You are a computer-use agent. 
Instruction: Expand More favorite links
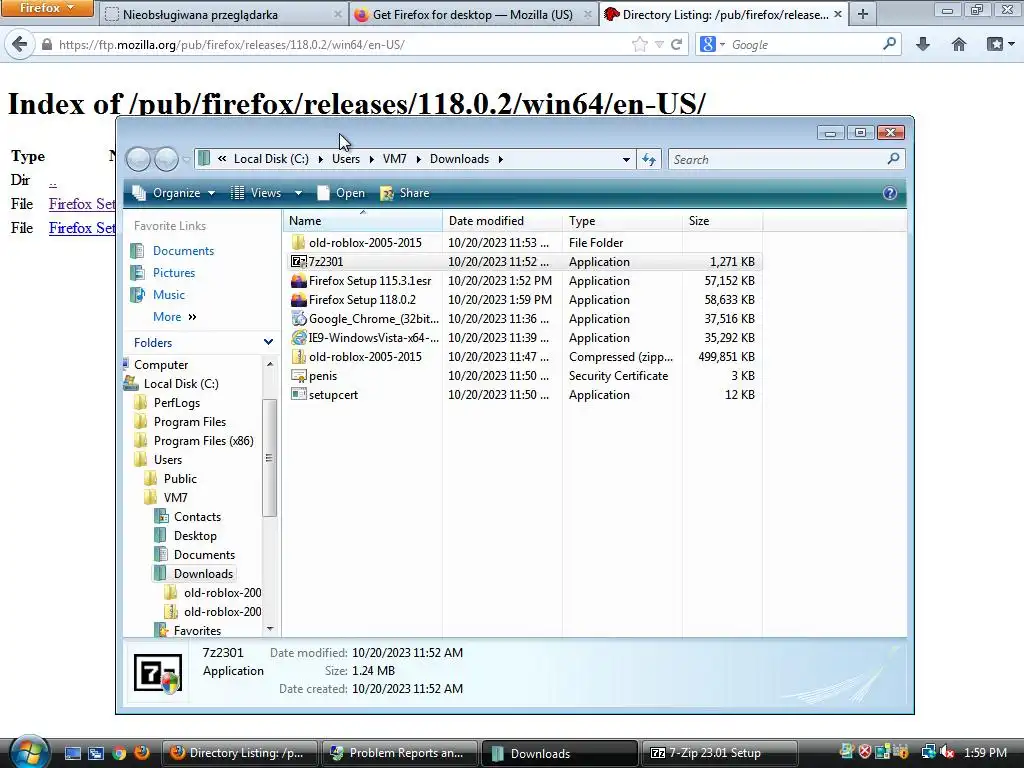[x=174, y=317]
